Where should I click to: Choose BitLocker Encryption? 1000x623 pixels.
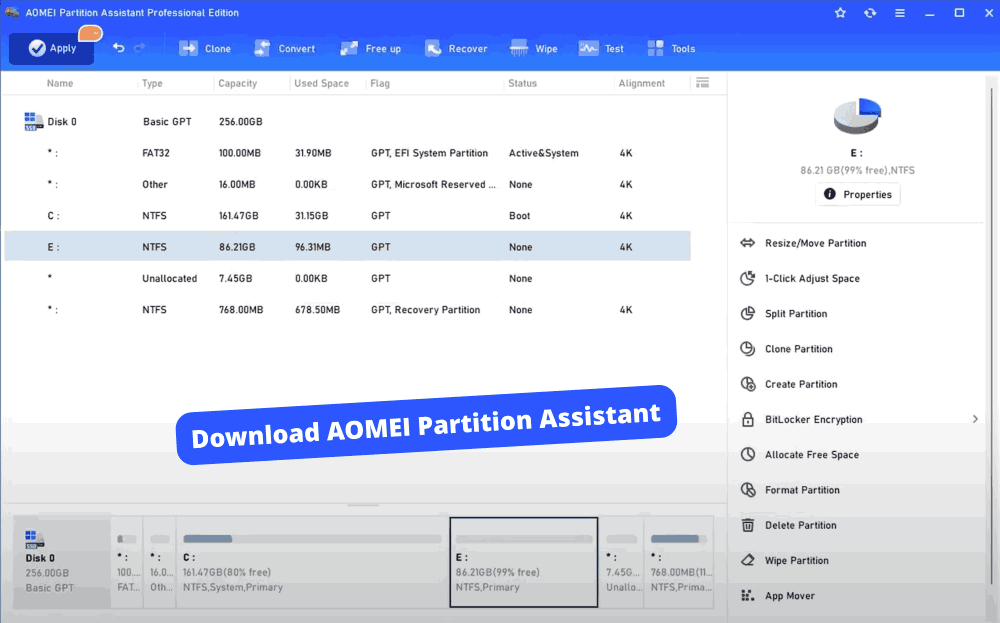(x=814, y=420)
